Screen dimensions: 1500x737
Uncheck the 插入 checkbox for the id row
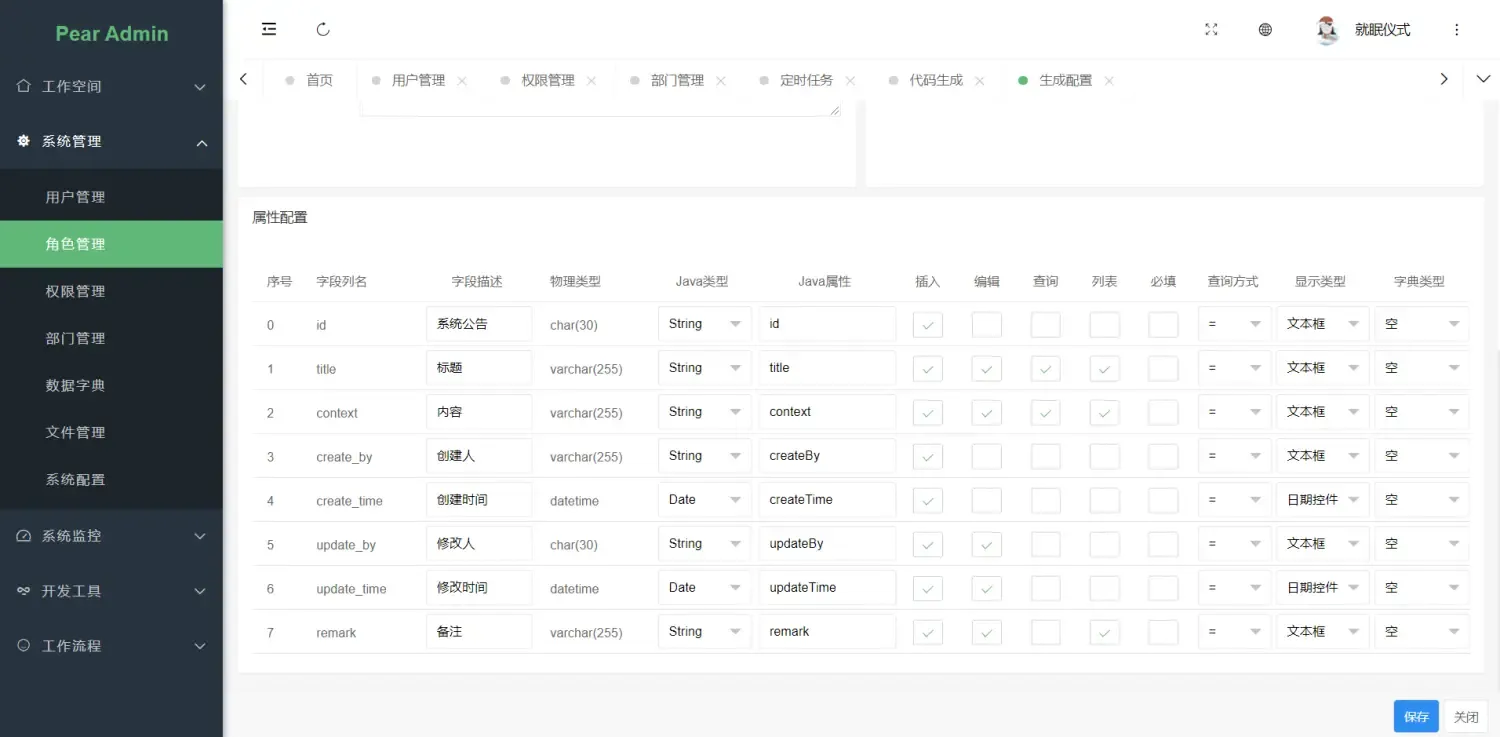(927, 323)
